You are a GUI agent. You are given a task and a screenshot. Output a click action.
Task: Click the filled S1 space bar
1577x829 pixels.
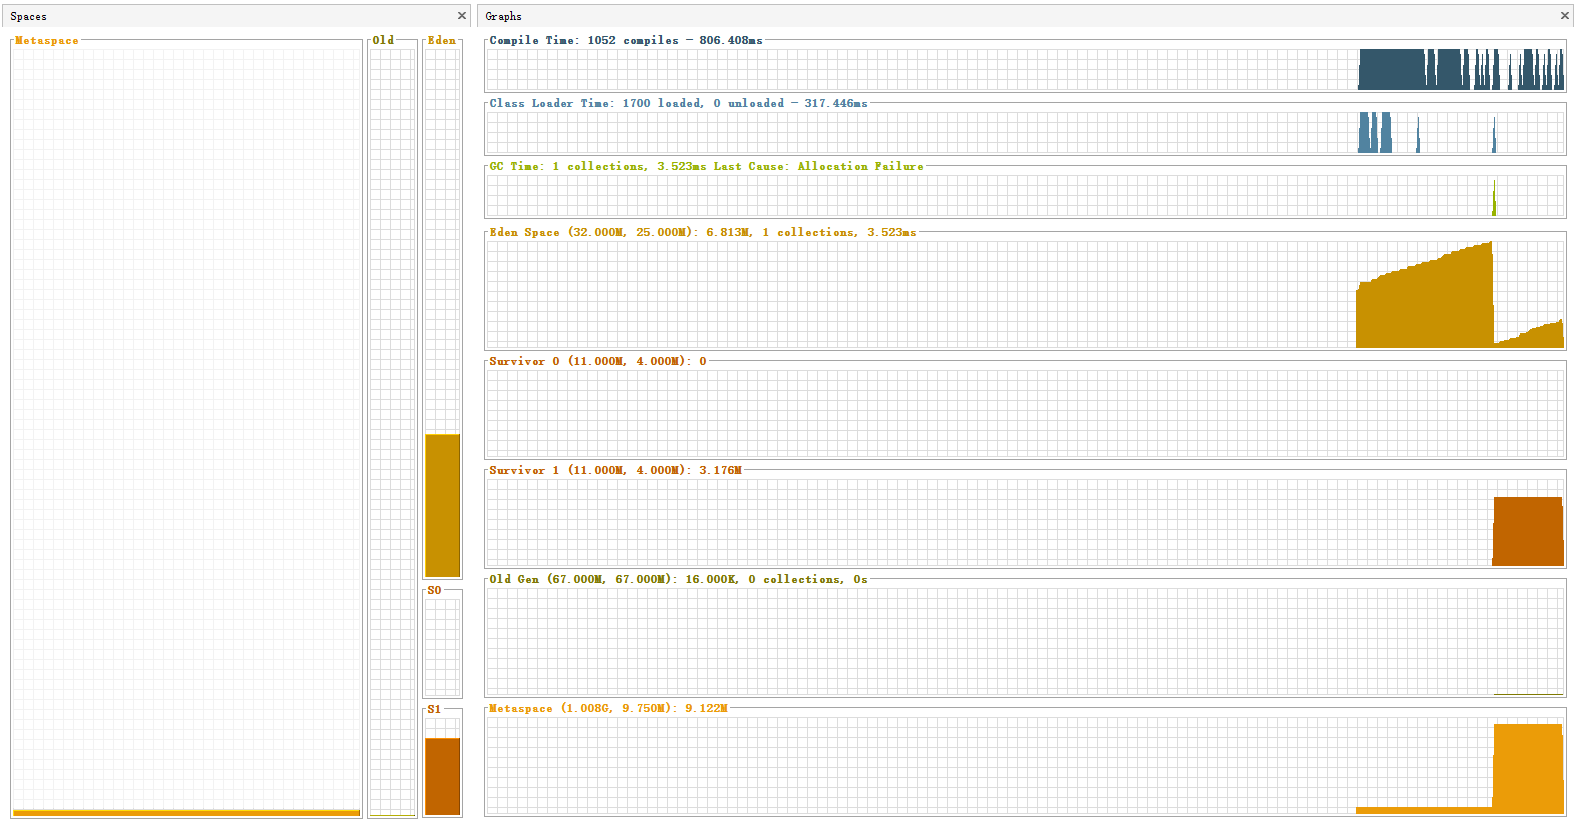(442, 776)
